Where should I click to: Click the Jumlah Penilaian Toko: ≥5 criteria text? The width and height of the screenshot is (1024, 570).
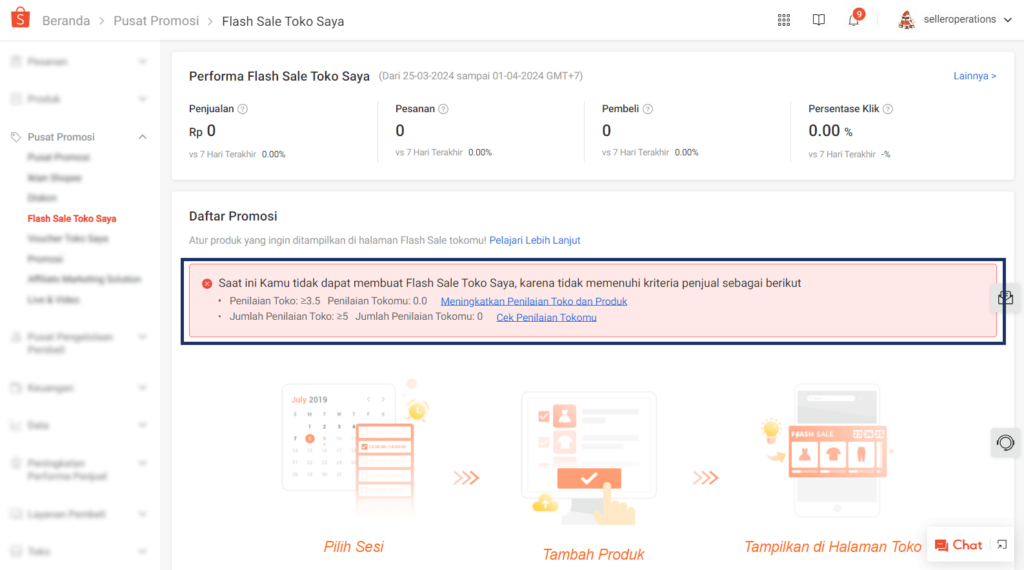[x=289, y=317]
